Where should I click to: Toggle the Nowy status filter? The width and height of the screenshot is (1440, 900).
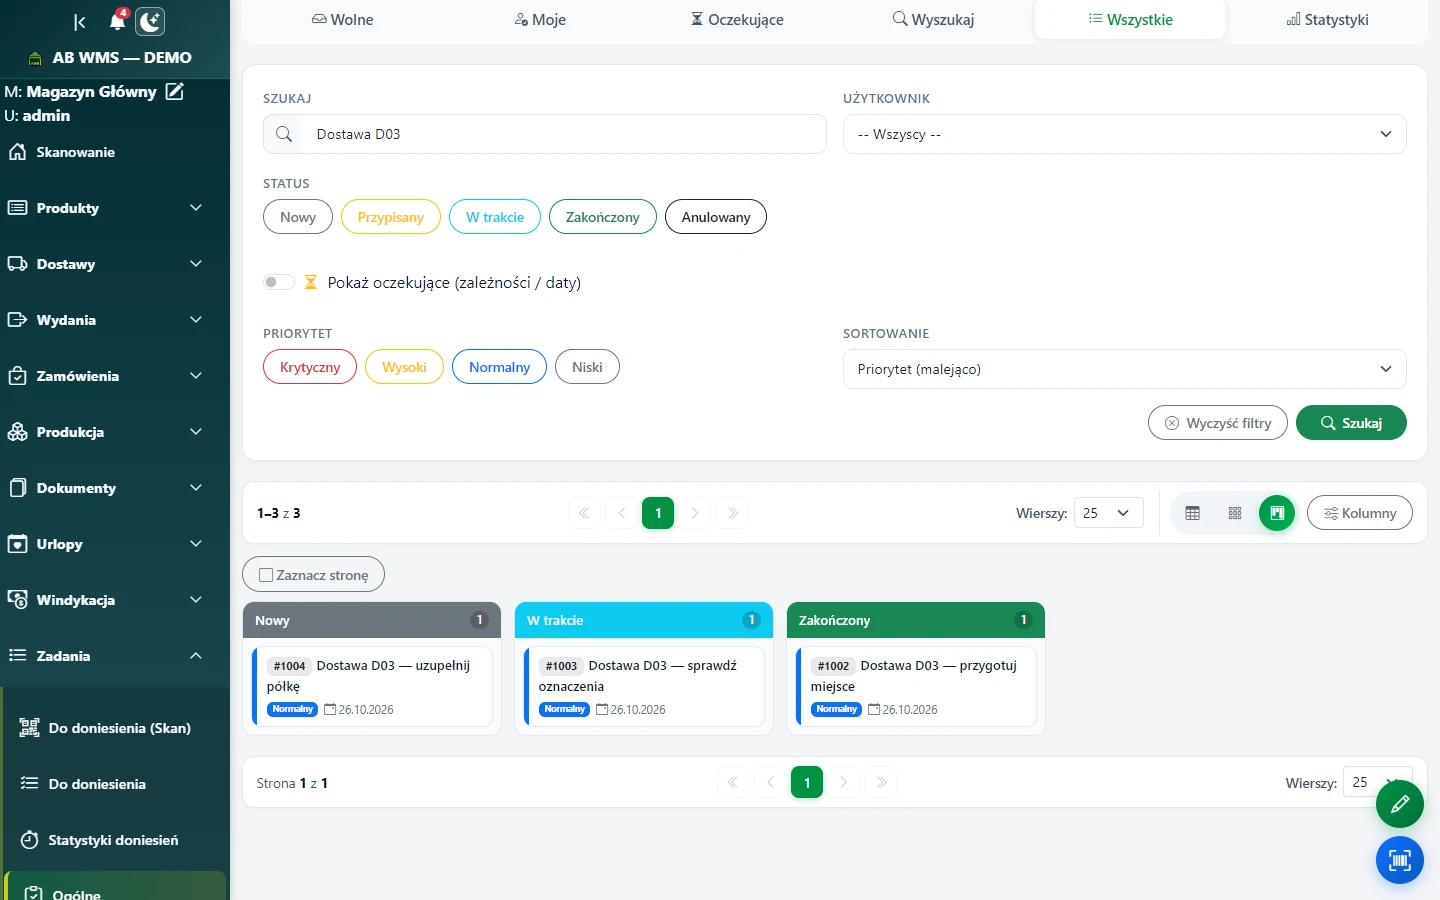click(x=298, y=217)
